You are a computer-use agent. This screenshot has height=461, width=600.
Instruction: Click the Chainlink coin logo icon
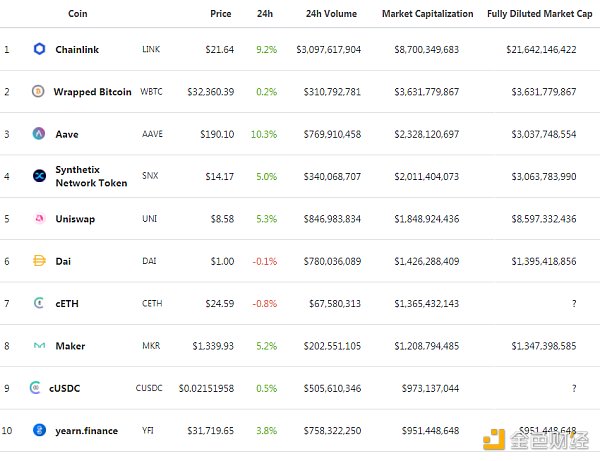pos(39,49)
